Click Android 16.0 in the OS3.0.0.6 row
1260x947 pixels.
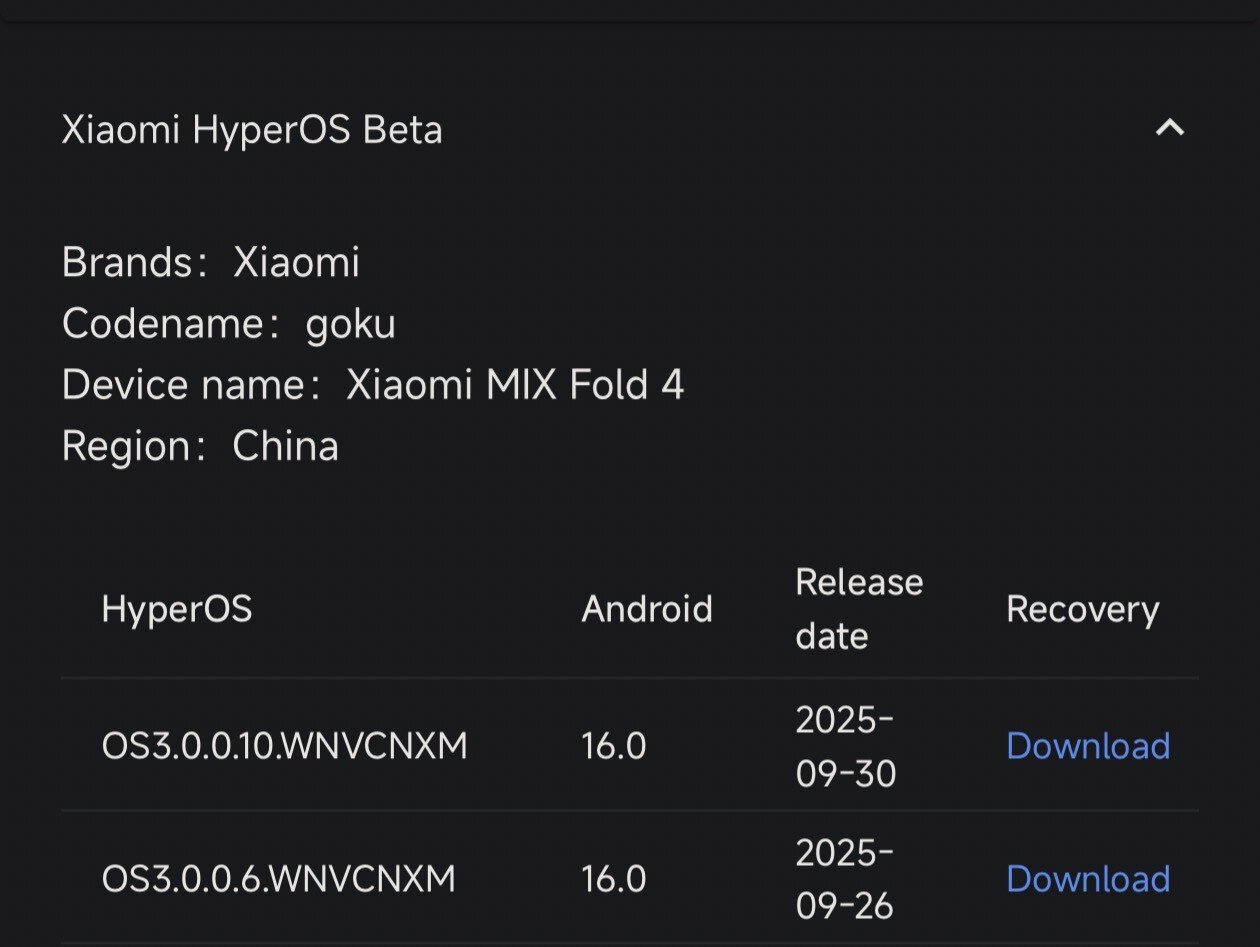[613, 880]
